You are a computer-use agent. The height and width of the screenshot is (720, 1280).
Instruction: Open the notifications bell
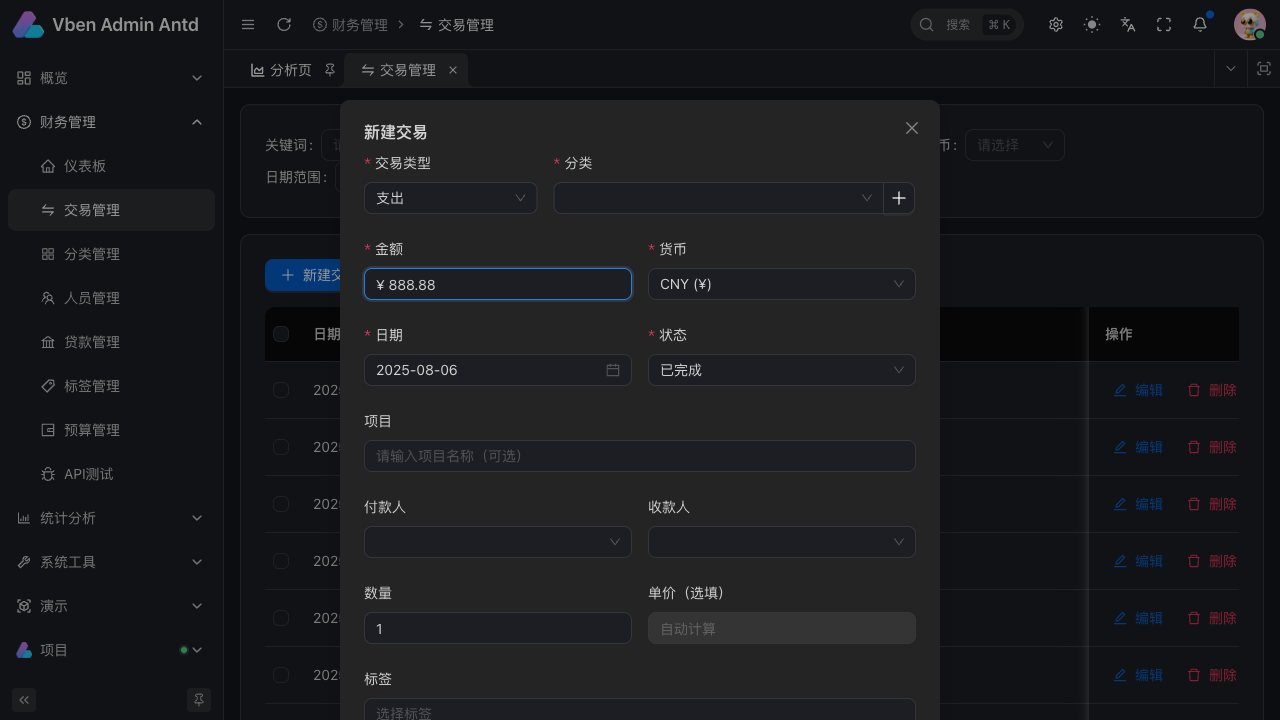click(x=1200, y=25)
